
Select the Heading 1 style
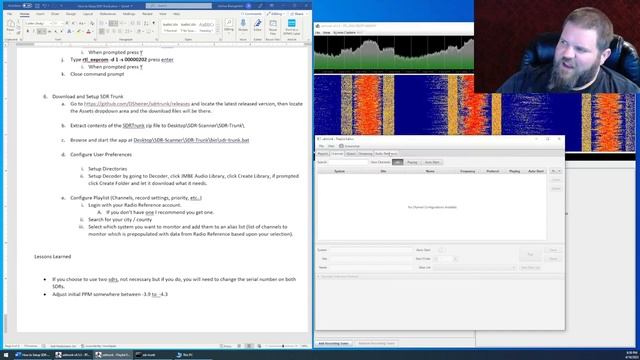coord(206,27)
